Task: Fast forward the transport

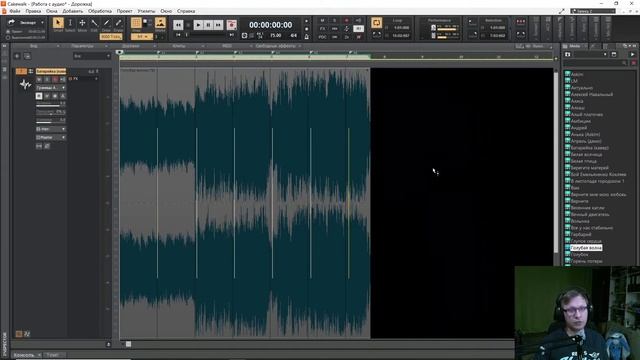Action: pyautogui.click(x=218, y=25)
